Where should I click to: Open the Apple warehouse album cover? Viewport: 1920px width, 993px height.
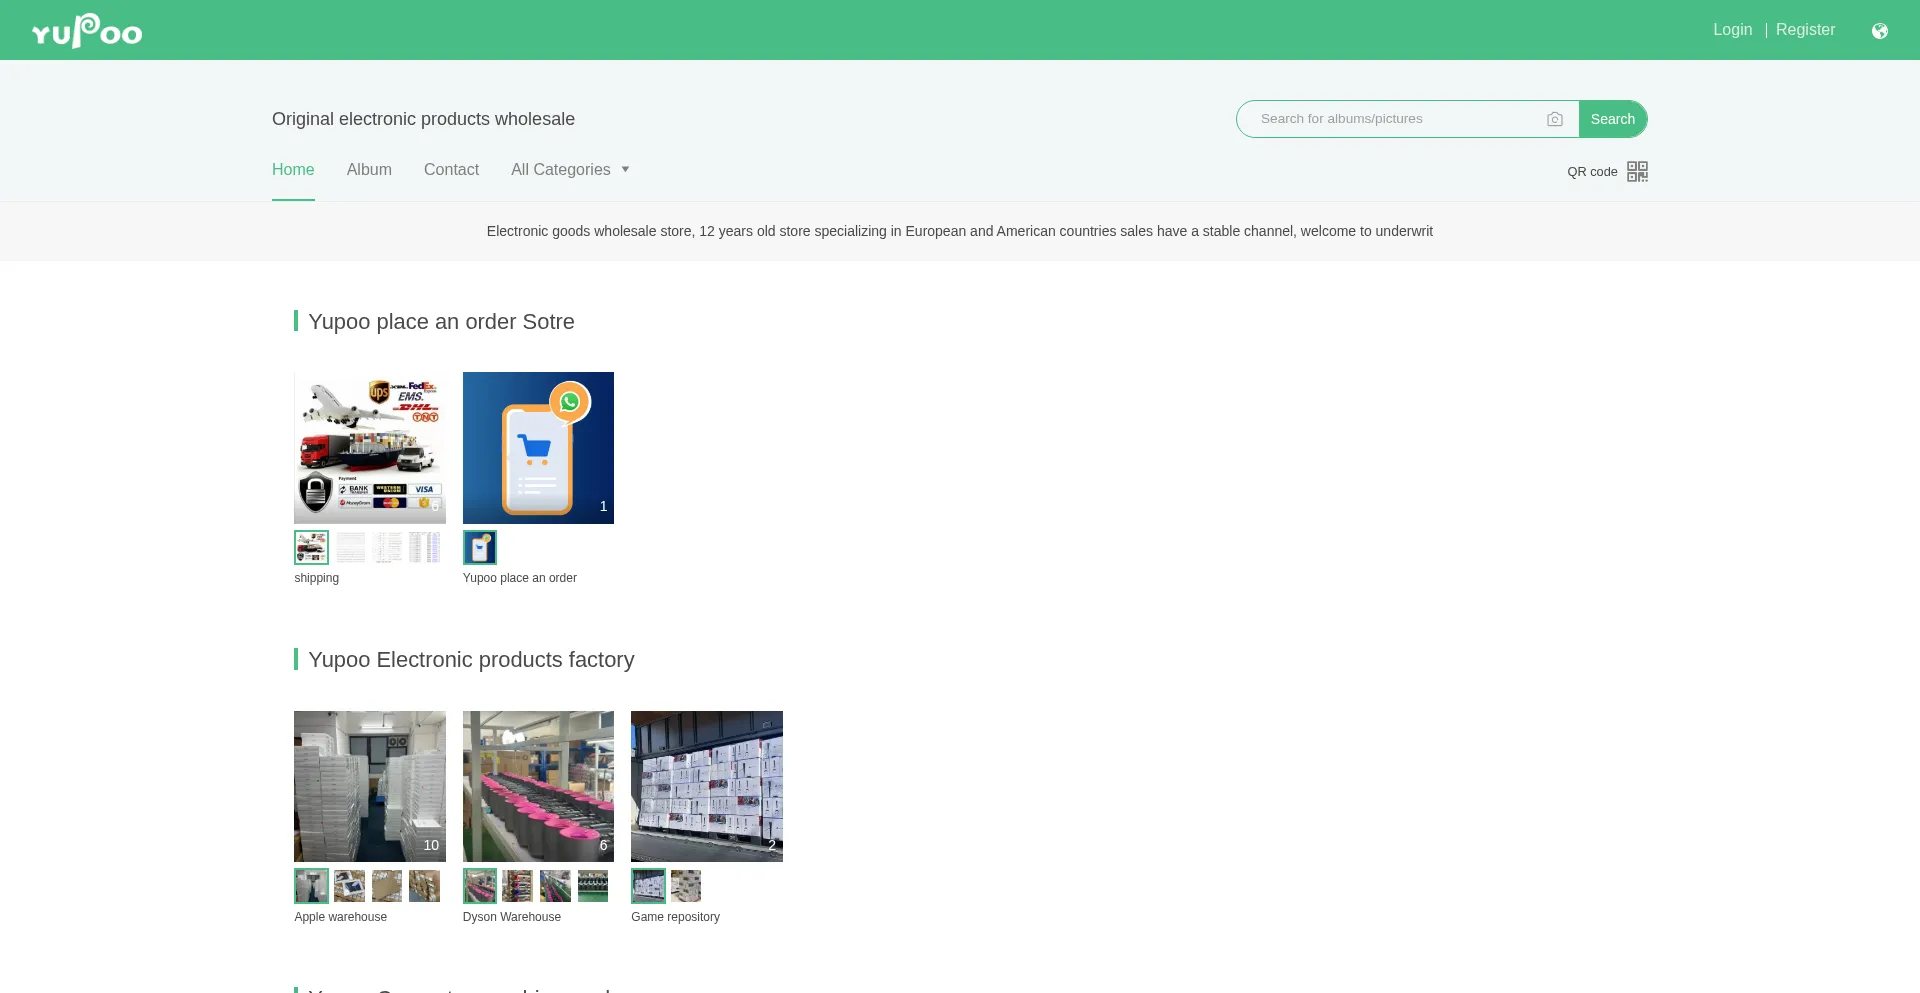click(370, 786)
